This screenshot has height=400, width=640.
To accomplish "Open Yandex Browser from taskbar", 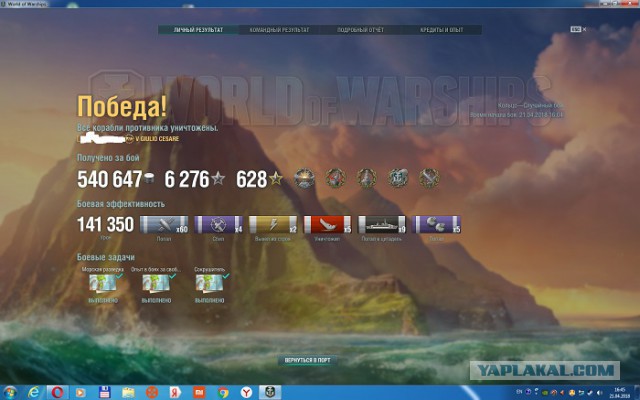I will click(x=246, y=393).
